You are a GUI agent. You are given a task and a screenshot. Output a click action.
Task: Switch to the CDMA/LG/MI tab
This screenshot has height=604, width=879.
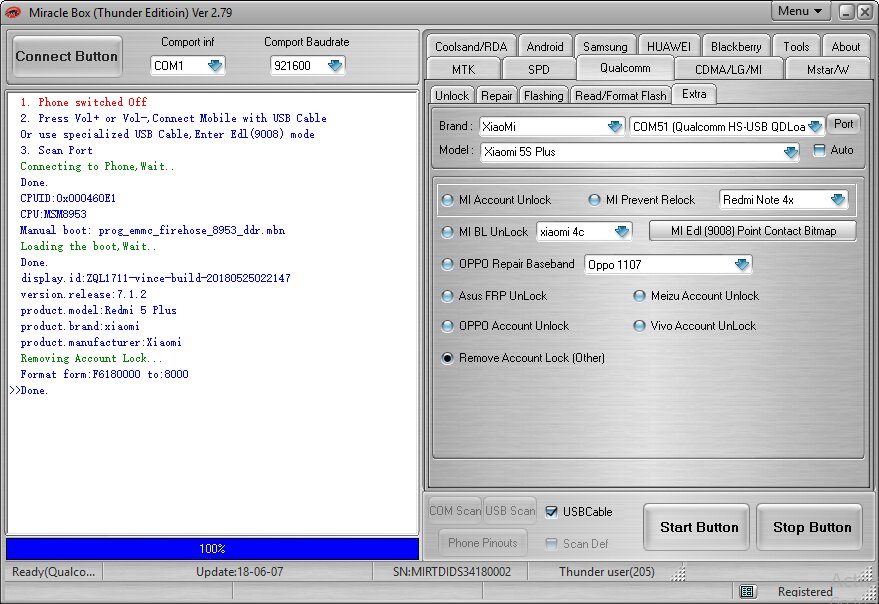tap(728, 70)
